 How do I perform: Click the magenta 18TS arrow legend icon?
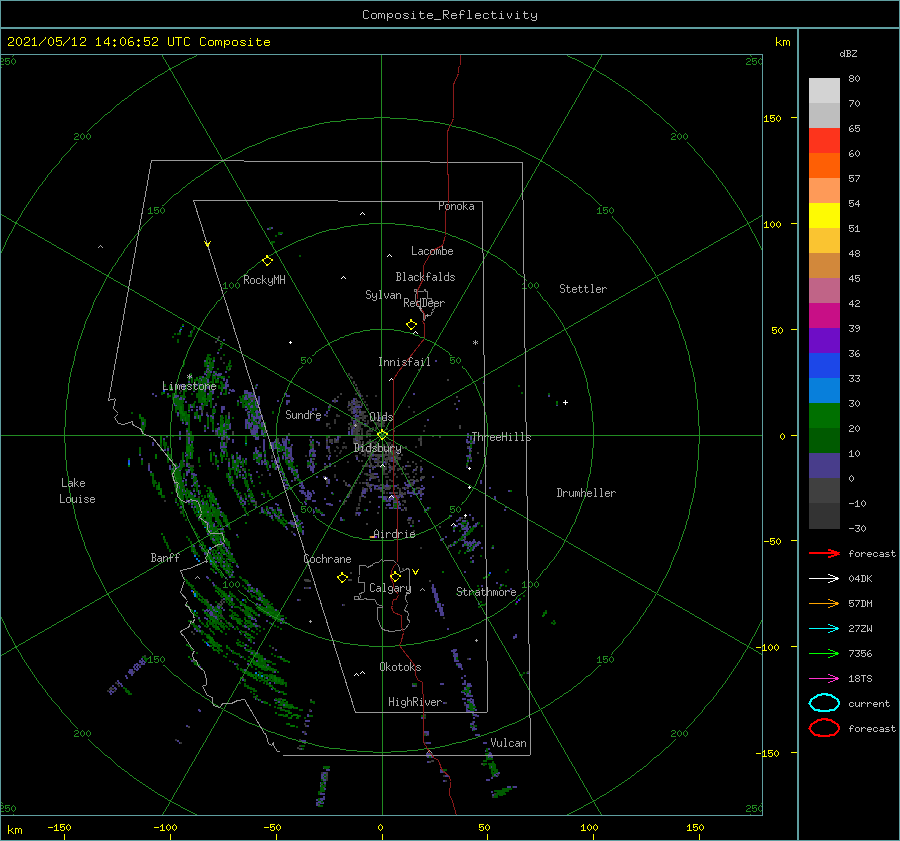(x=824, y=679)
